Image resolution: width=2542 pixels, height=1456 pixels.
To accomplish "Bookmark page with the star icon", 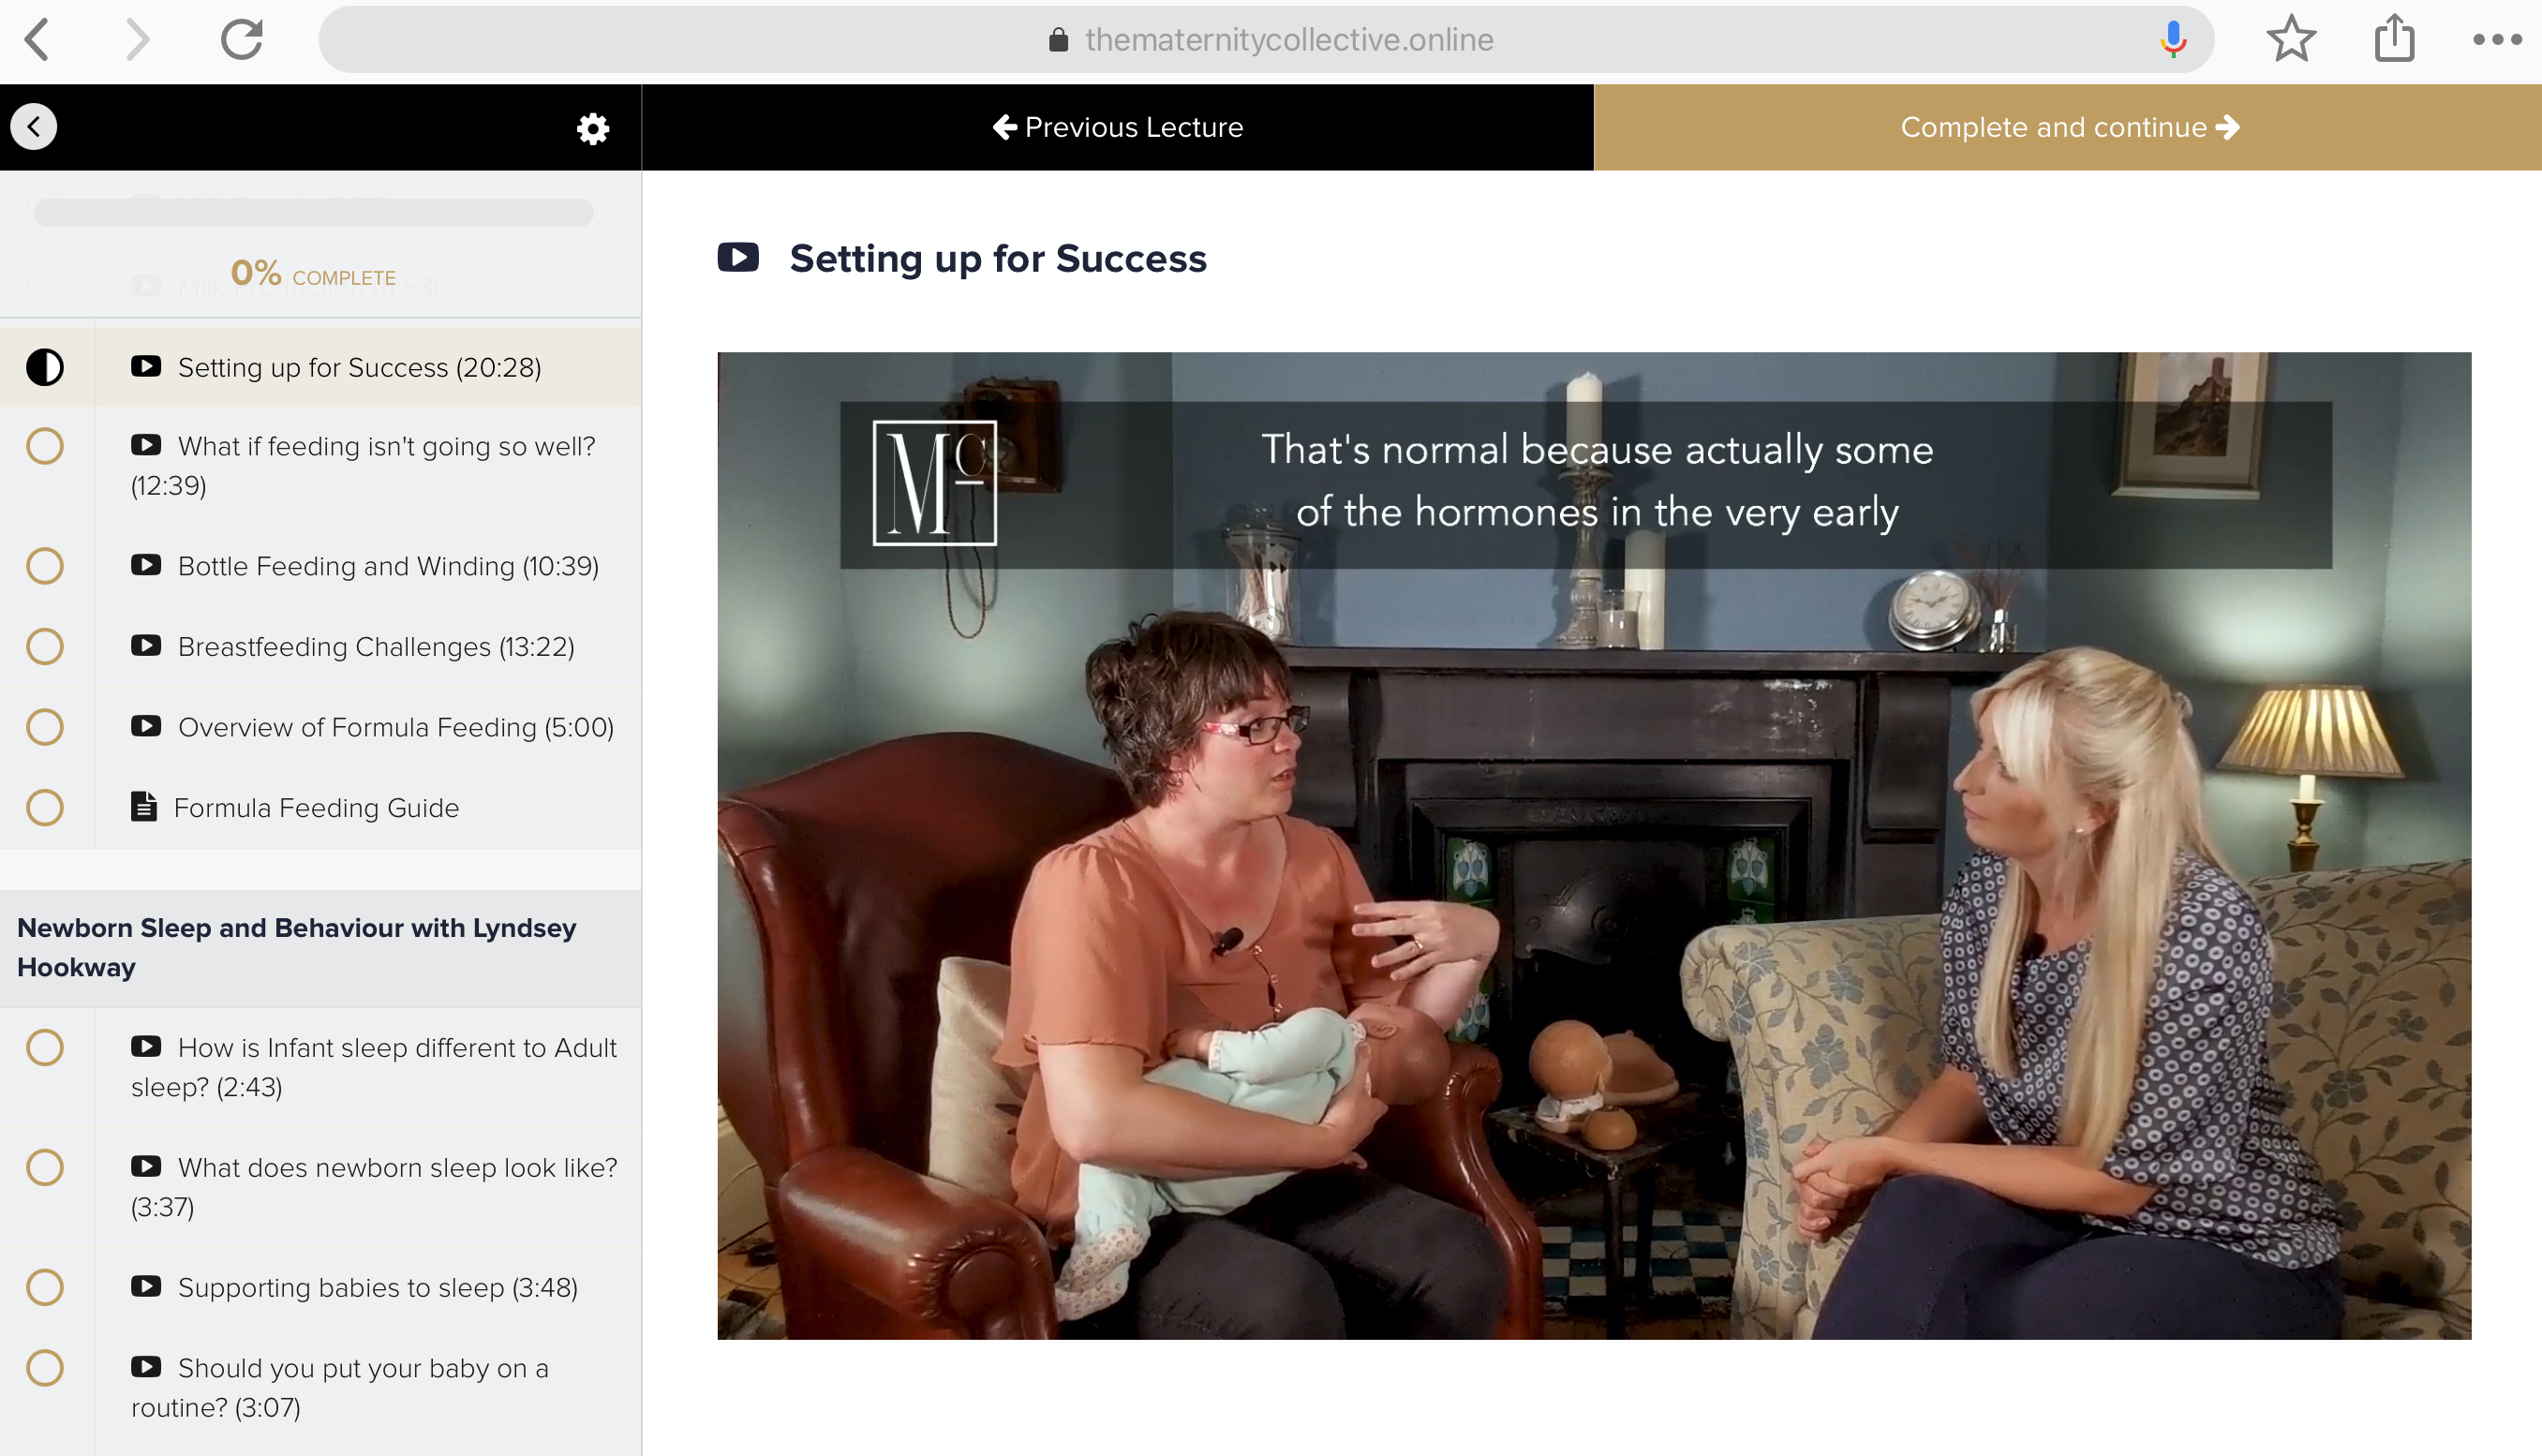I will (2291, 39).
